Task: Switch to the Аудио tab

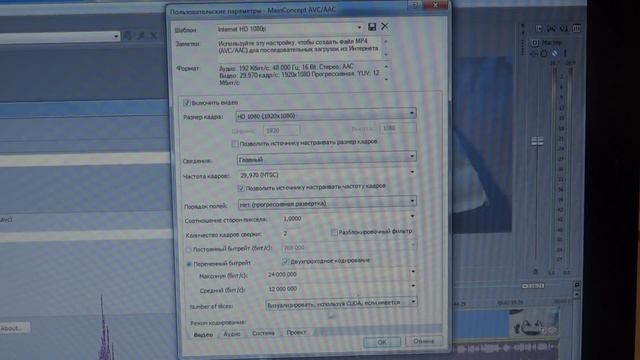Action: point(232,334)
